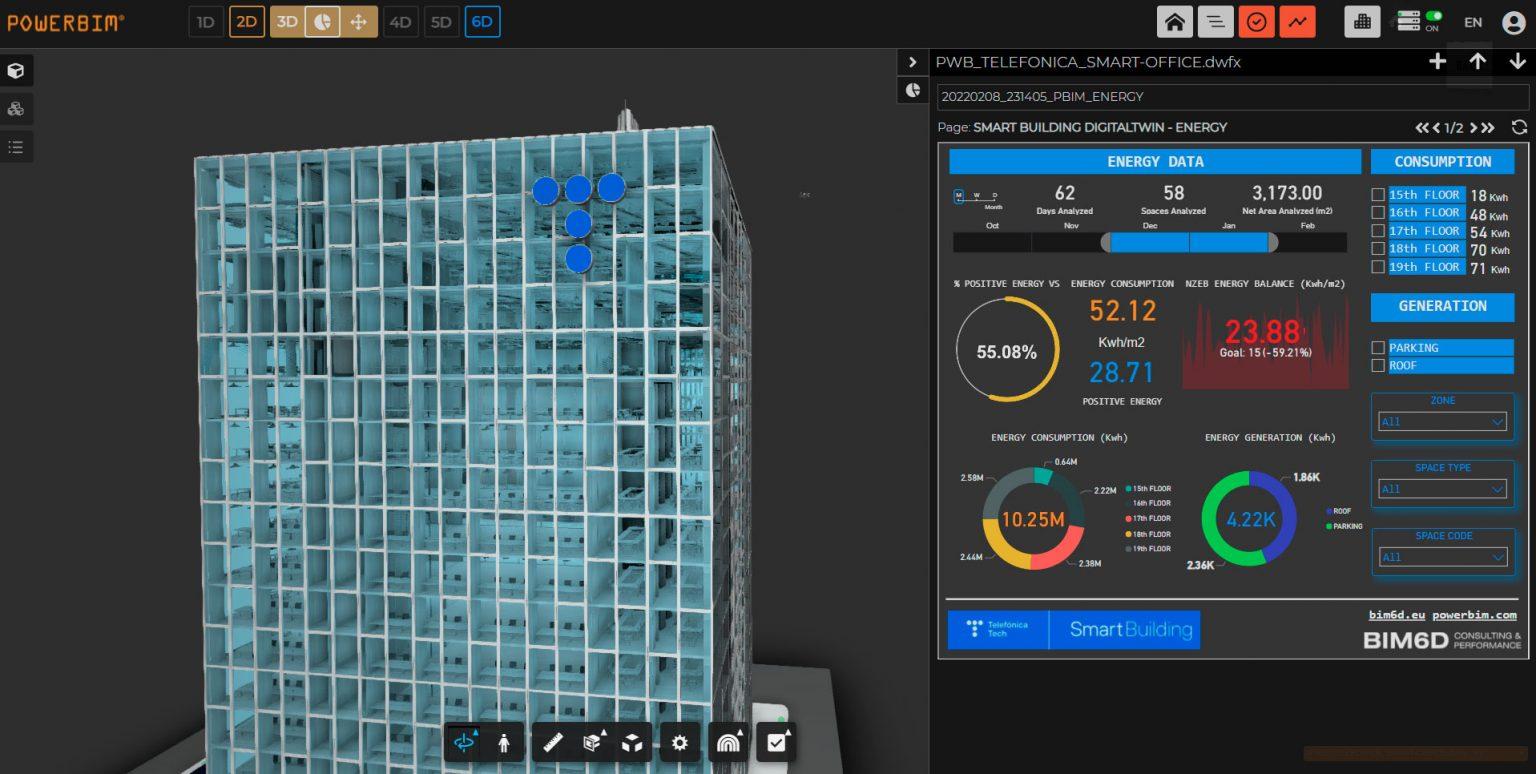Expand the right panel with the chevron arrow

(x=912, y=62)
